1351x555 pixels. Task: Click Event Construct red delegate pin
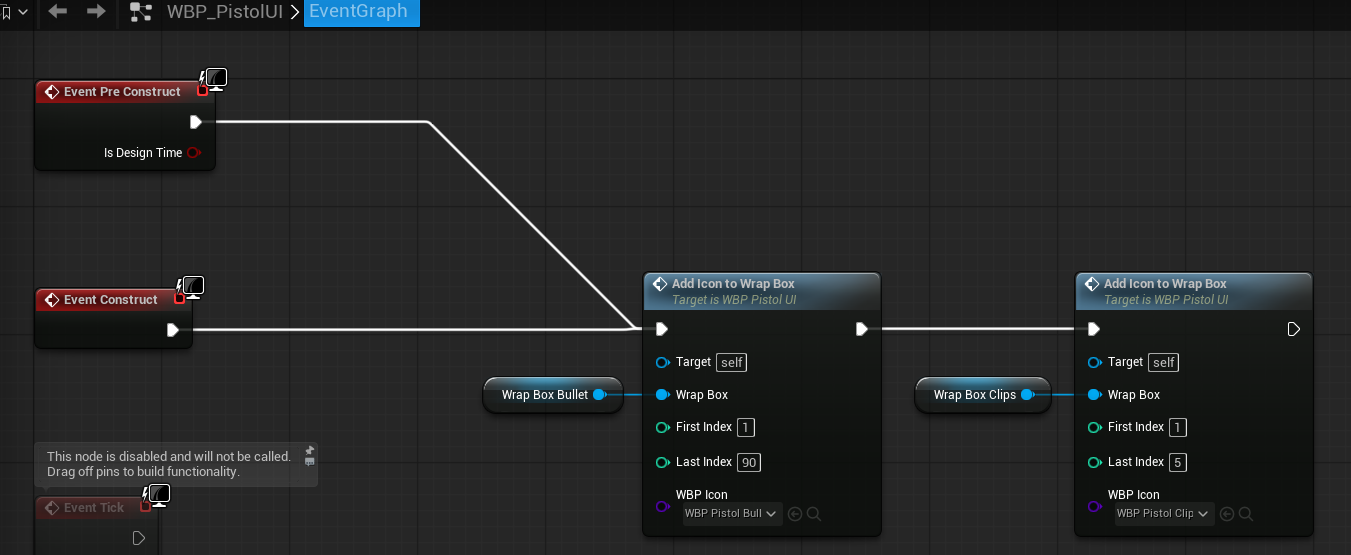click(x=179, y=298)
